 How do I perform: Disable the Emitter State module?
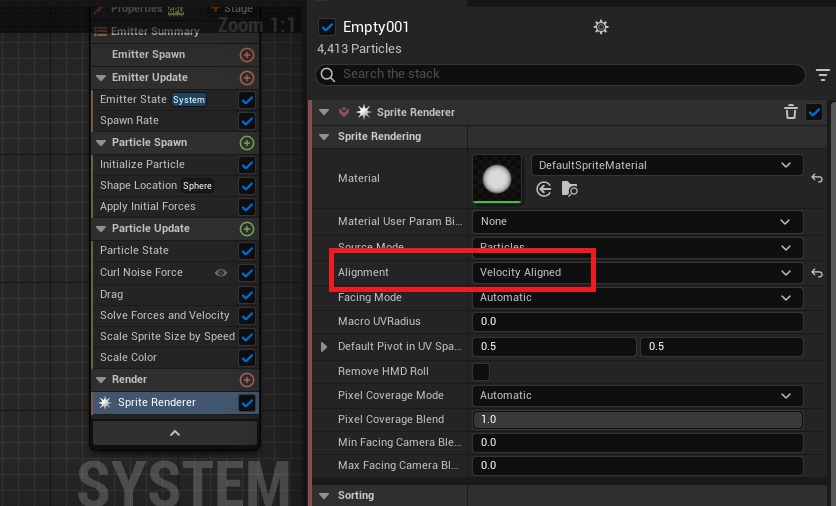coord(247,100)
